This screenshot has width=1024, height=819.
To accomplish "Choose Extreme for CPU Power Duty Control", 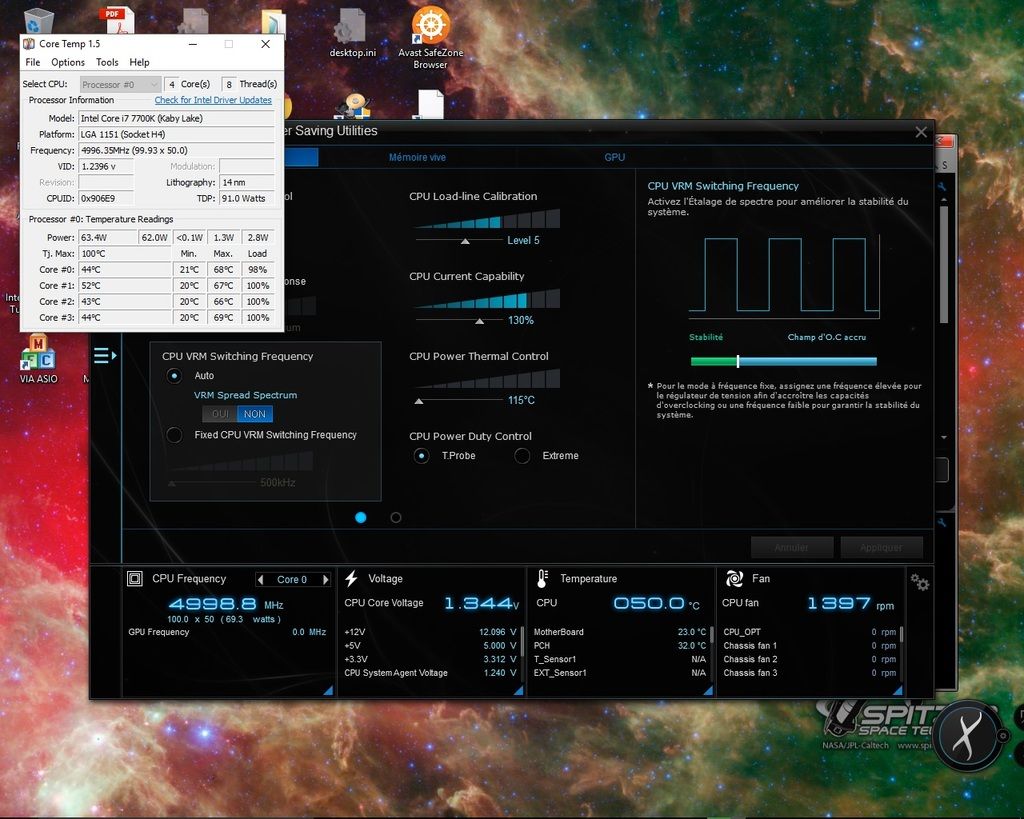I will (522, 456).
